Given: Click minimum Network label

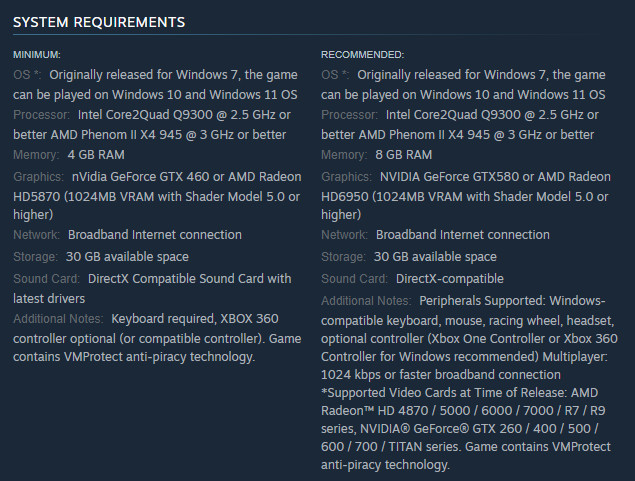Looking at the screenshot, I should point(36,235).
